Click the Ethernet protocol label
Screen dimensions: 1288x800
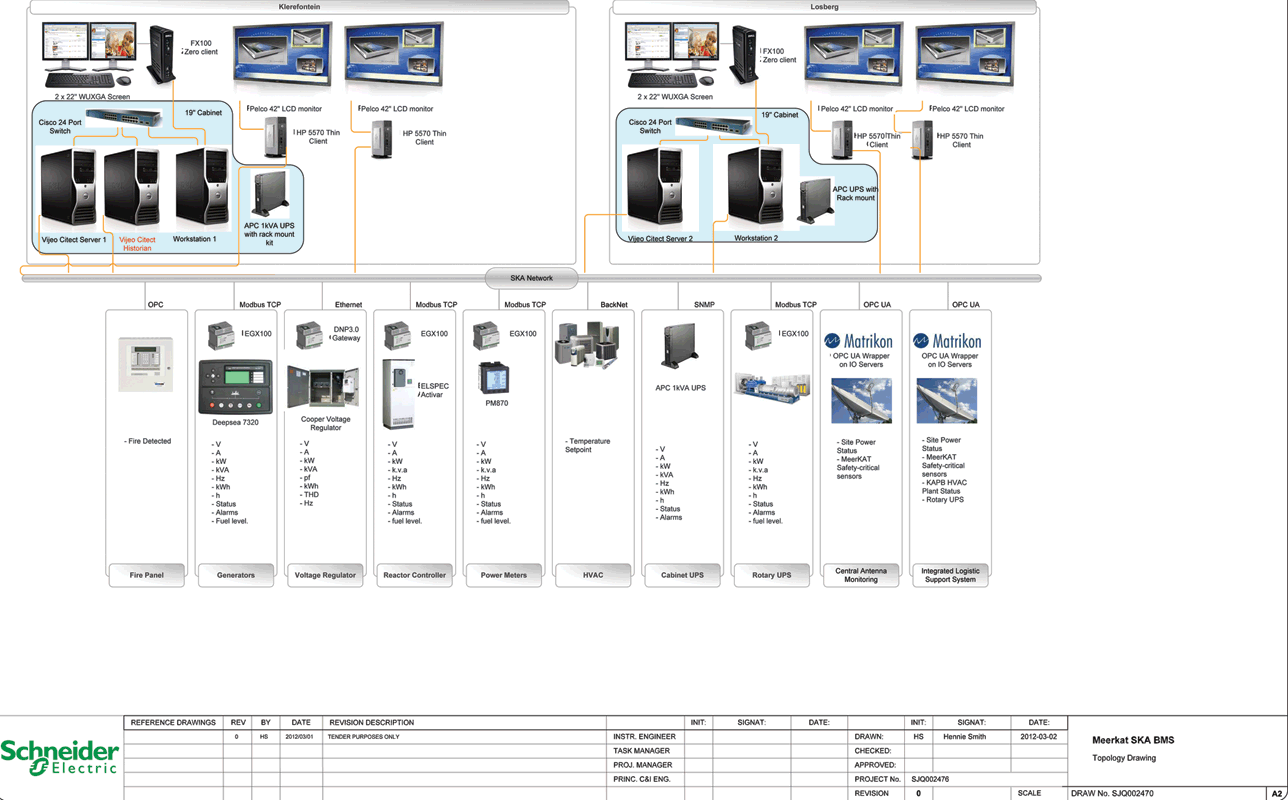(348, 304)
